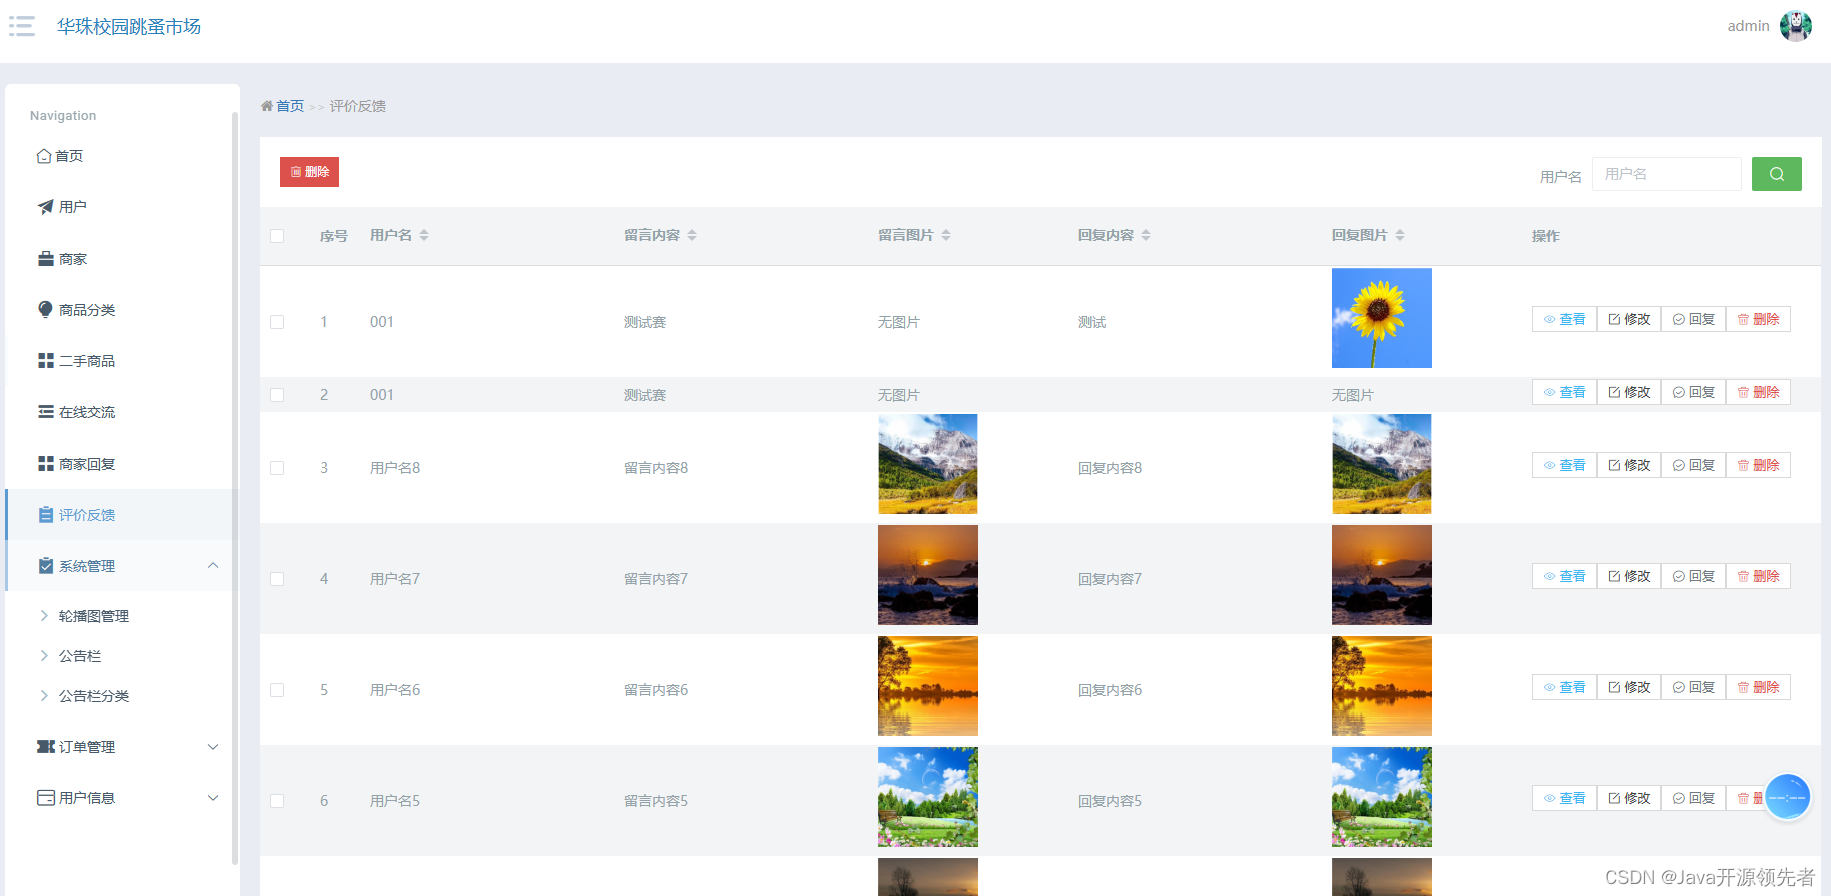This screenshot has height=896, width=1831.
Task: Click 留言内容8 cell text
Action: 656,468
